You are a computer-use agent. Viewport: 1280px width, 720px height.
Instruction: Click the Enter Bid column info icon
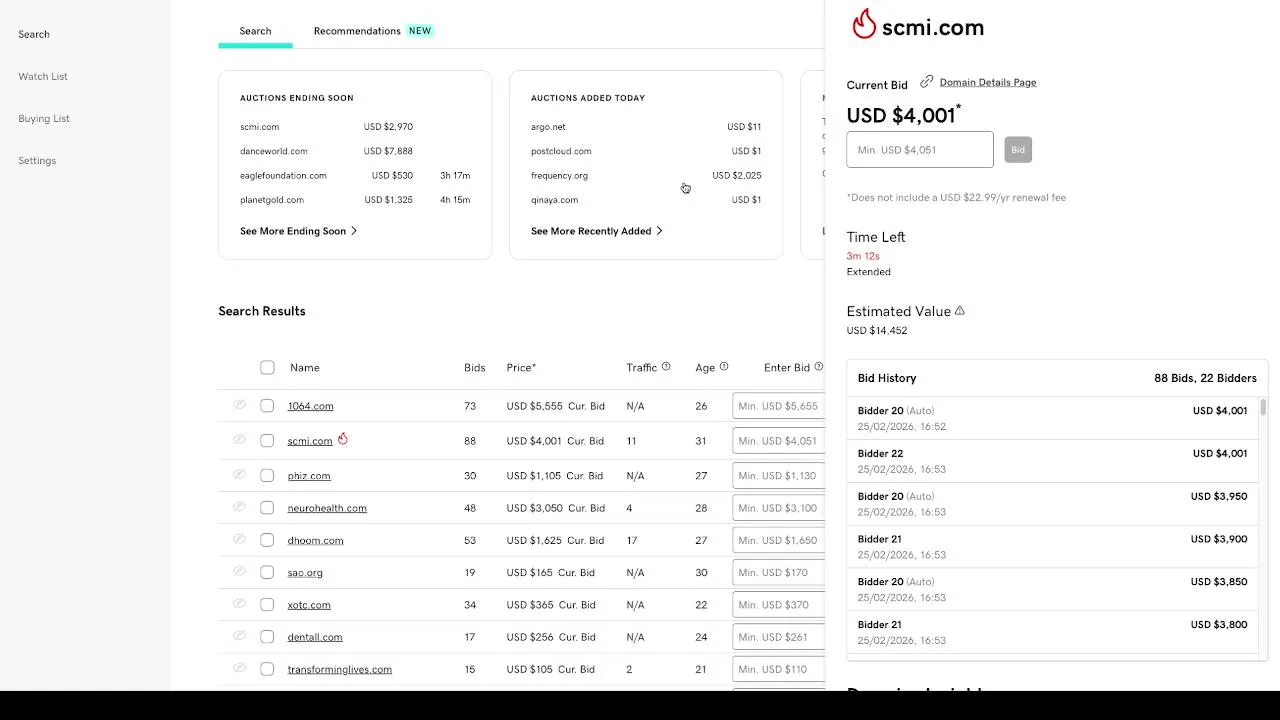click(x=819, y=367)
